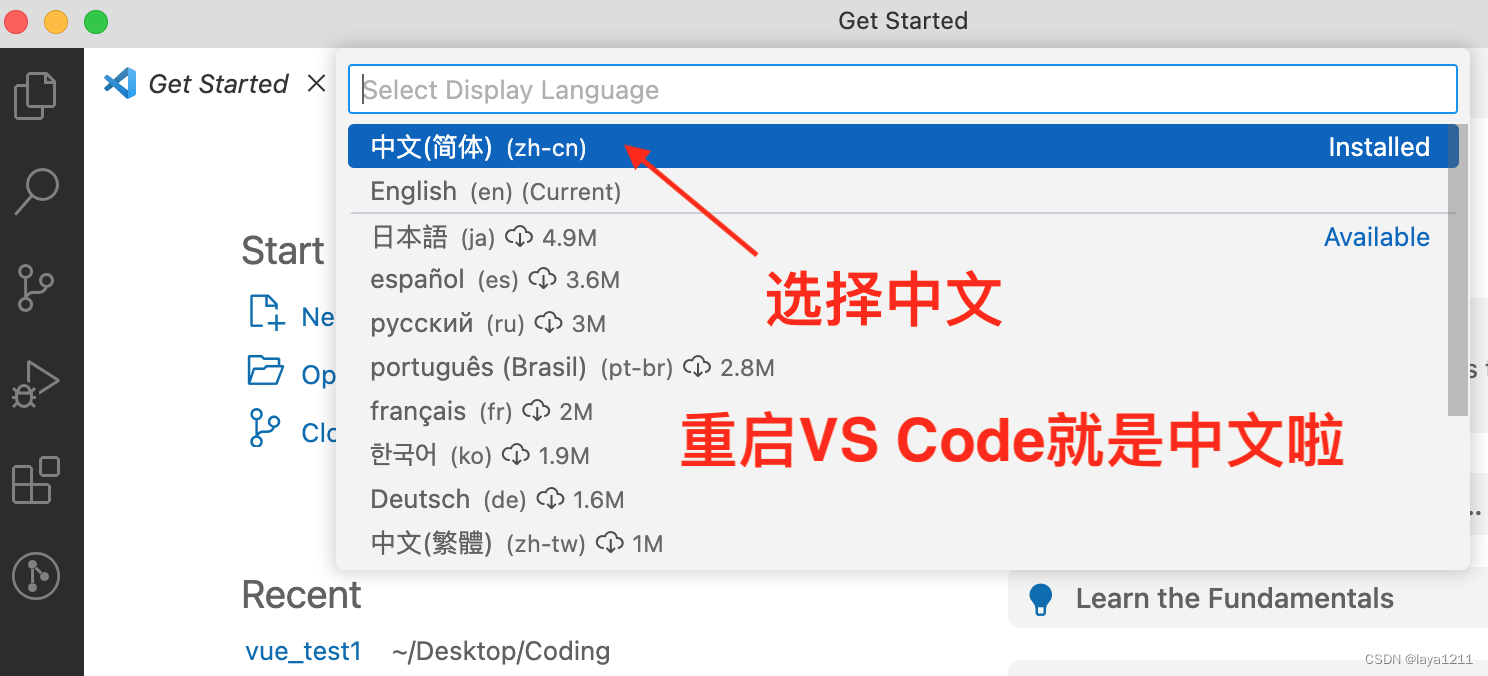
Task: Select français (fr) language
Action: point(903,412)
